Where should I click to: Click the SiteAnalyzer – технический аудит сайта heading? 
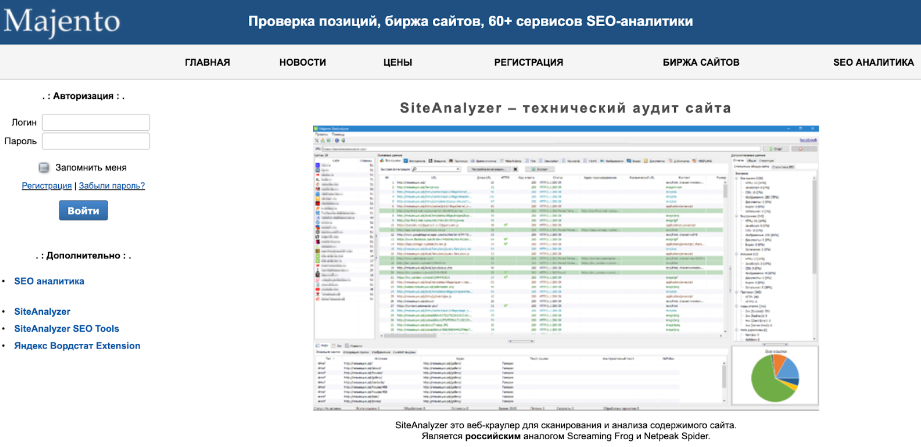point(566,108)
